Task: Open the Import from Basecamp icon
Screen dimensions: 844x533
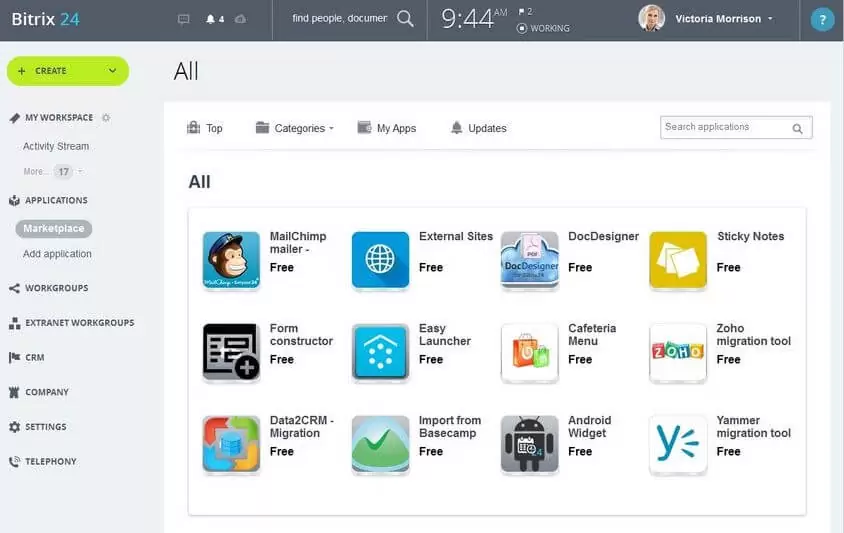Action: pyautogui.click(x=381, y=444)
